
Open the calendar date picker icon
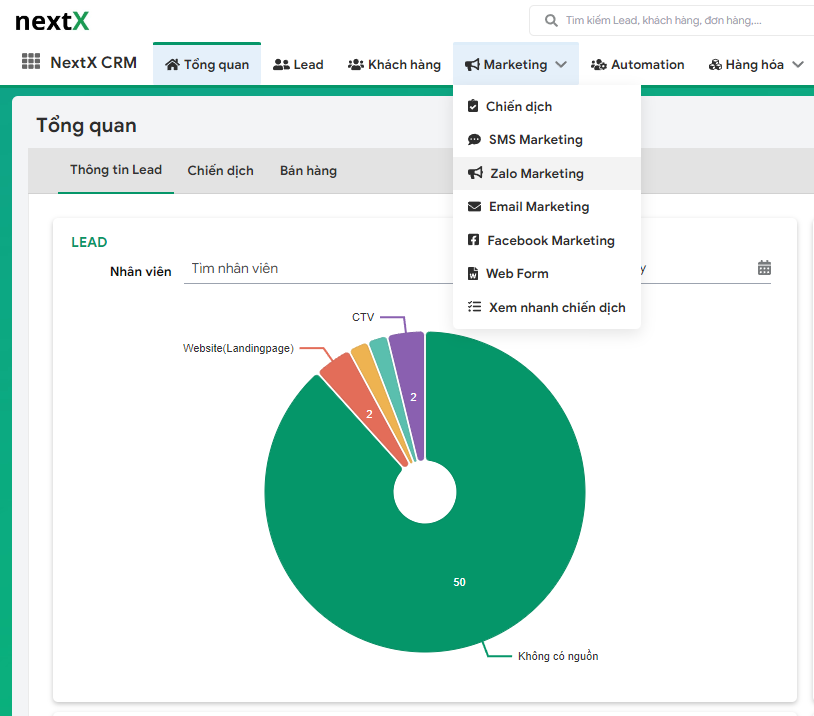pyautogui.click(x=765, y=268)
